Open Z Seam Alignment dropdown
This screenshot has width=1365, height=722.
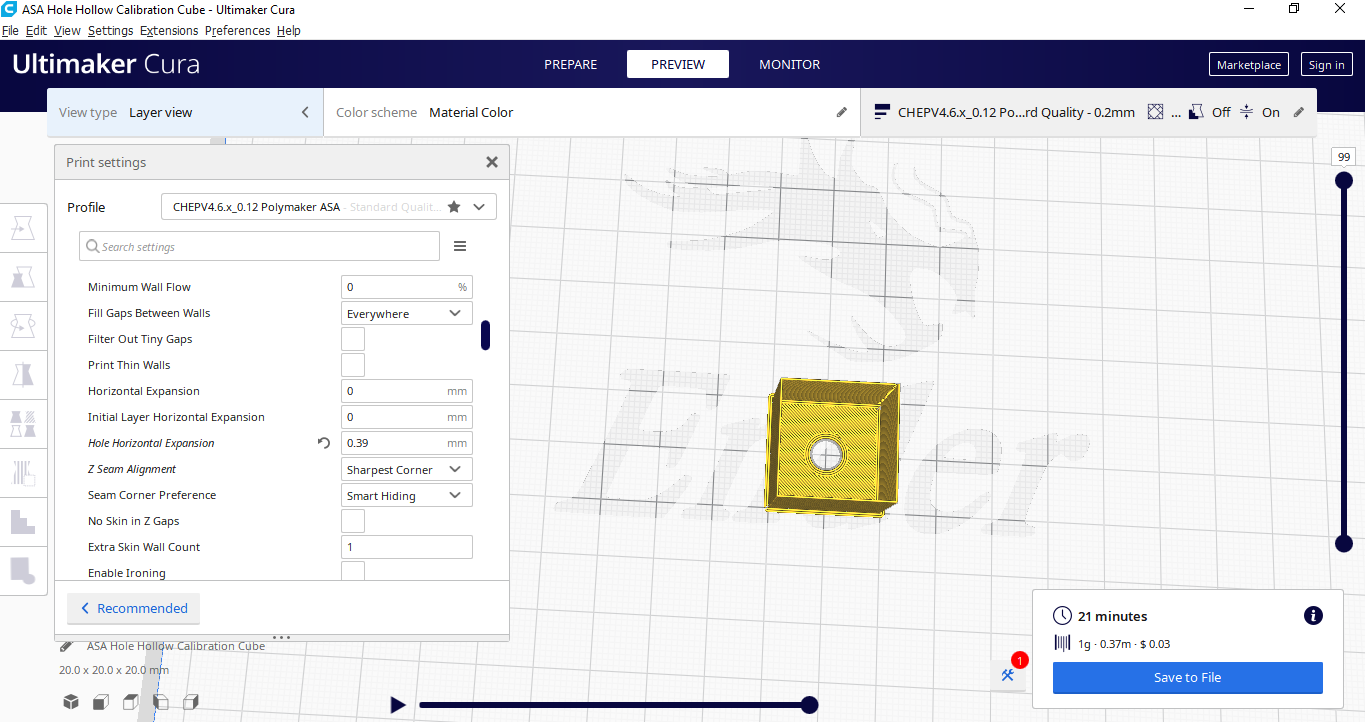[407, 469]
